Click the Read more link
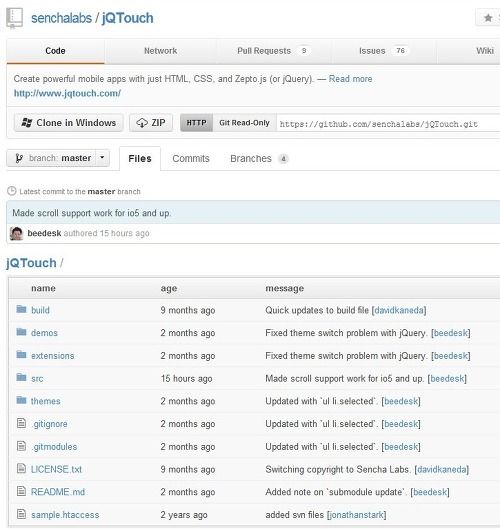The width and height of the screenshot is (500, 529). [350, 79]
